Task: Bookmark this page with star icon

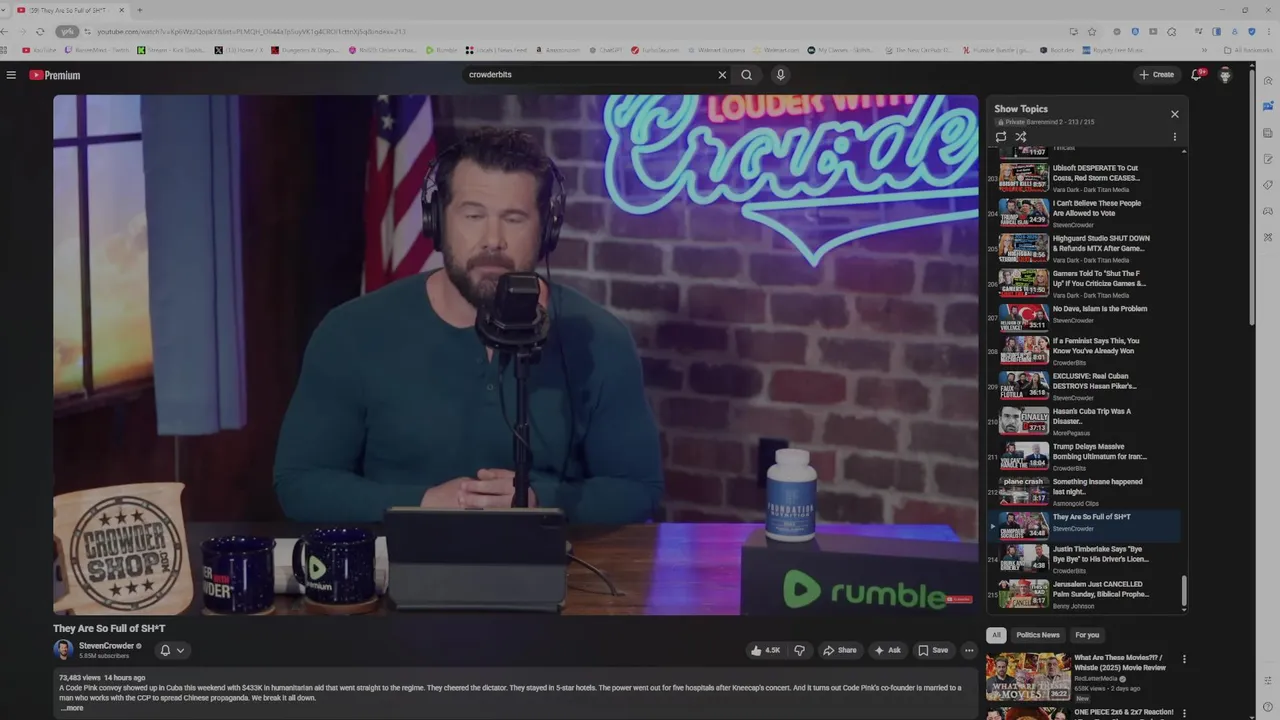Action: click(x=1092, y=31)
